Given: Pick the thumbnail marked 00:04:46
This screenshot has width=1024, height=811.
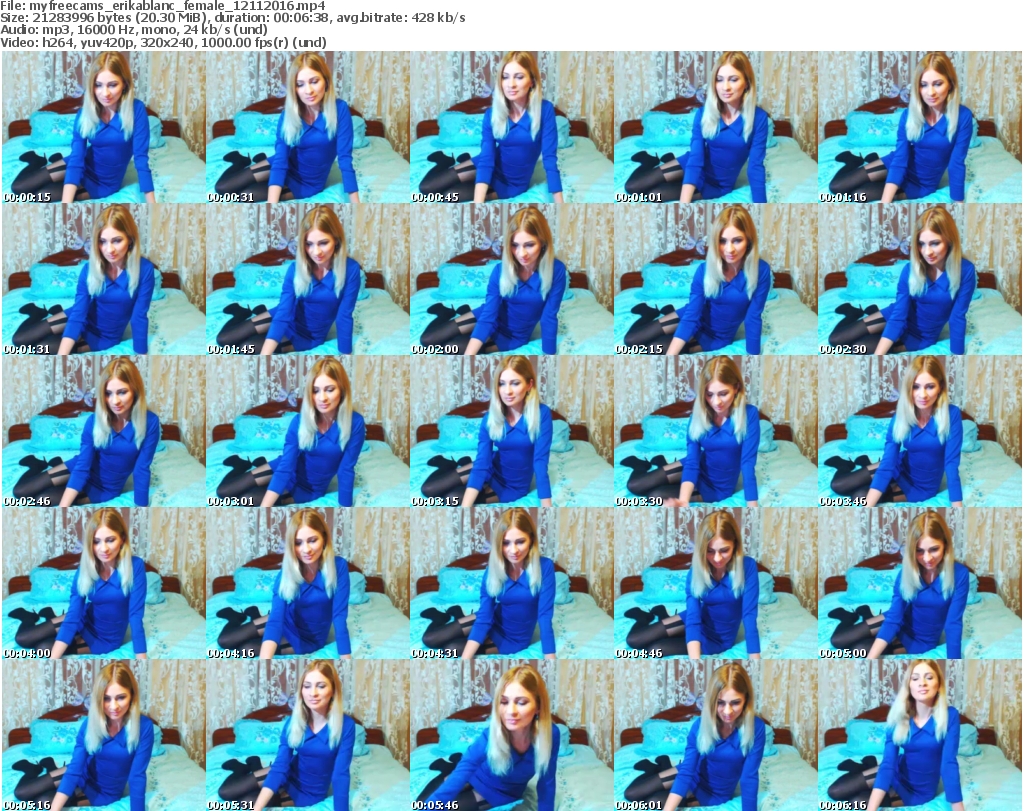Looking at the screenshot, I should [715, 583].
